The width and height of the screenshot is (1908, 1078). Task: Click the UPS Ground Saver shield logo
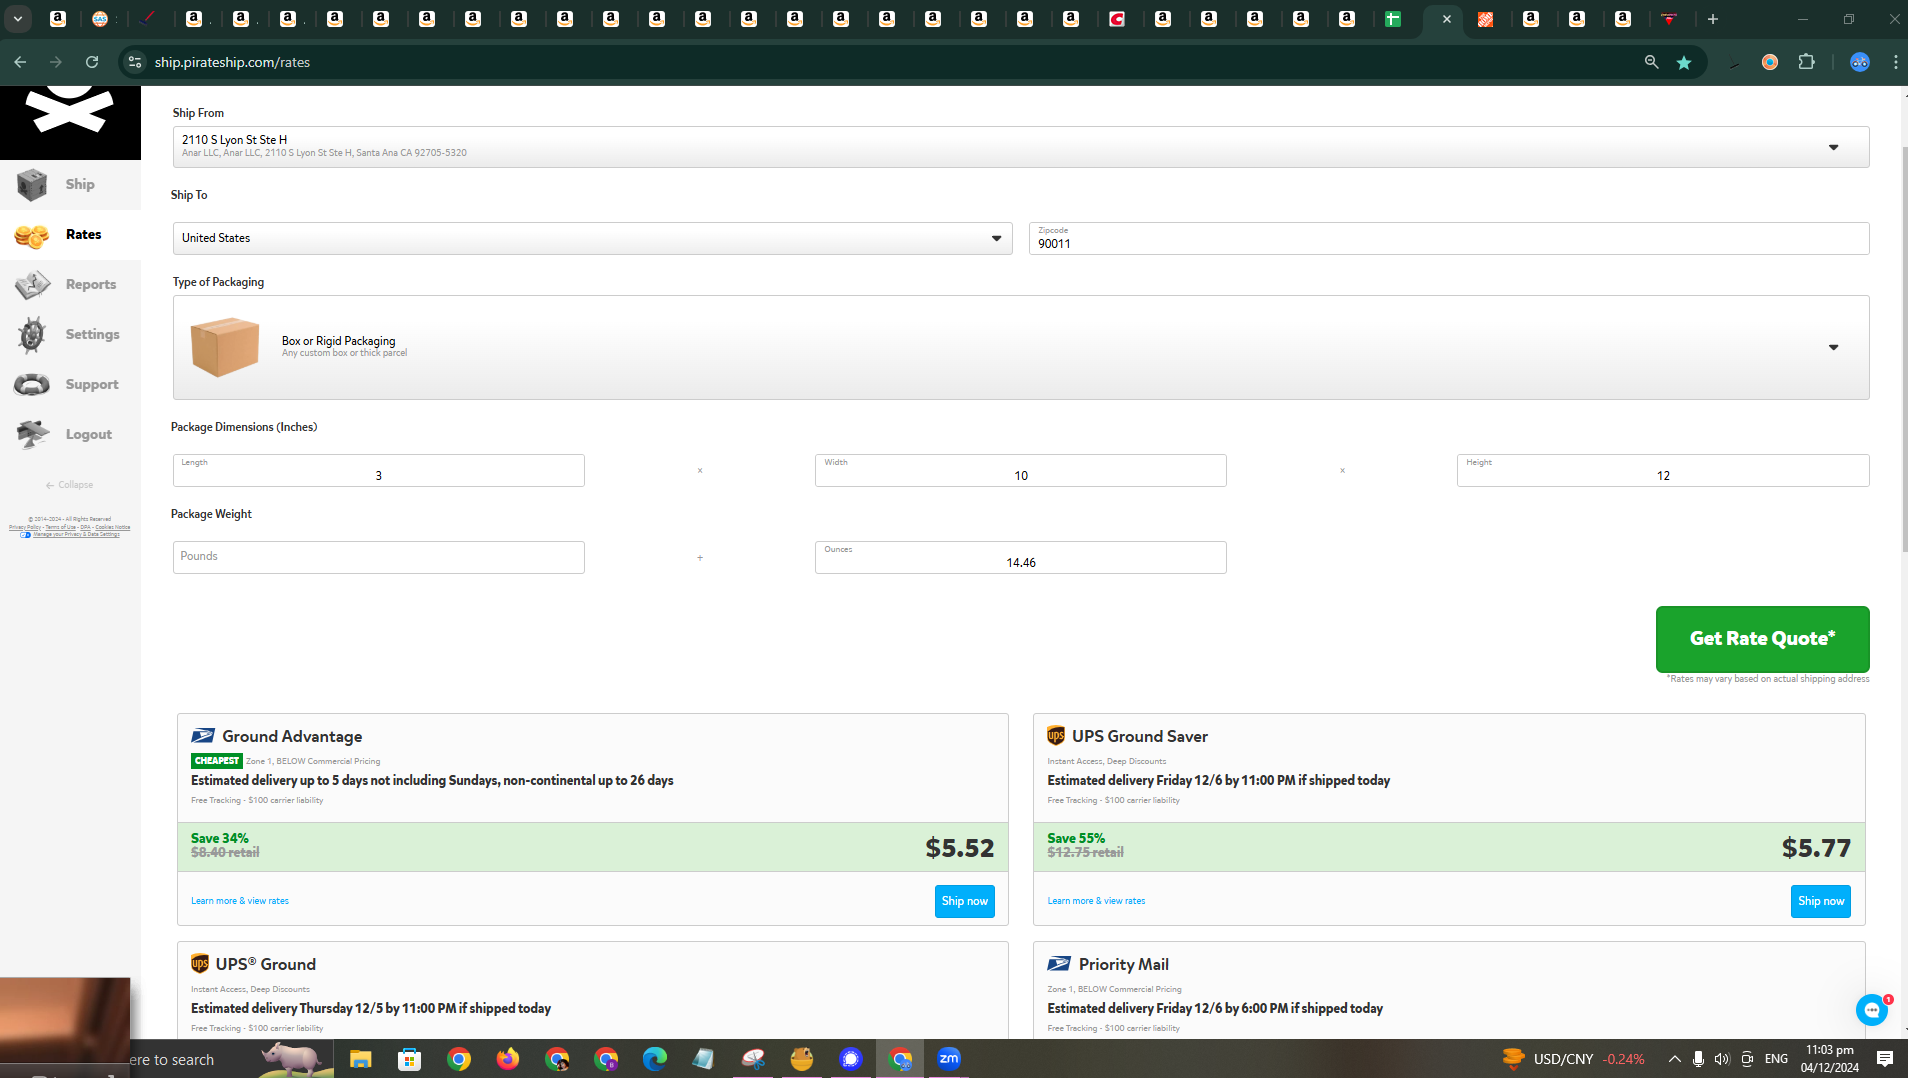tap(1056, 736)
